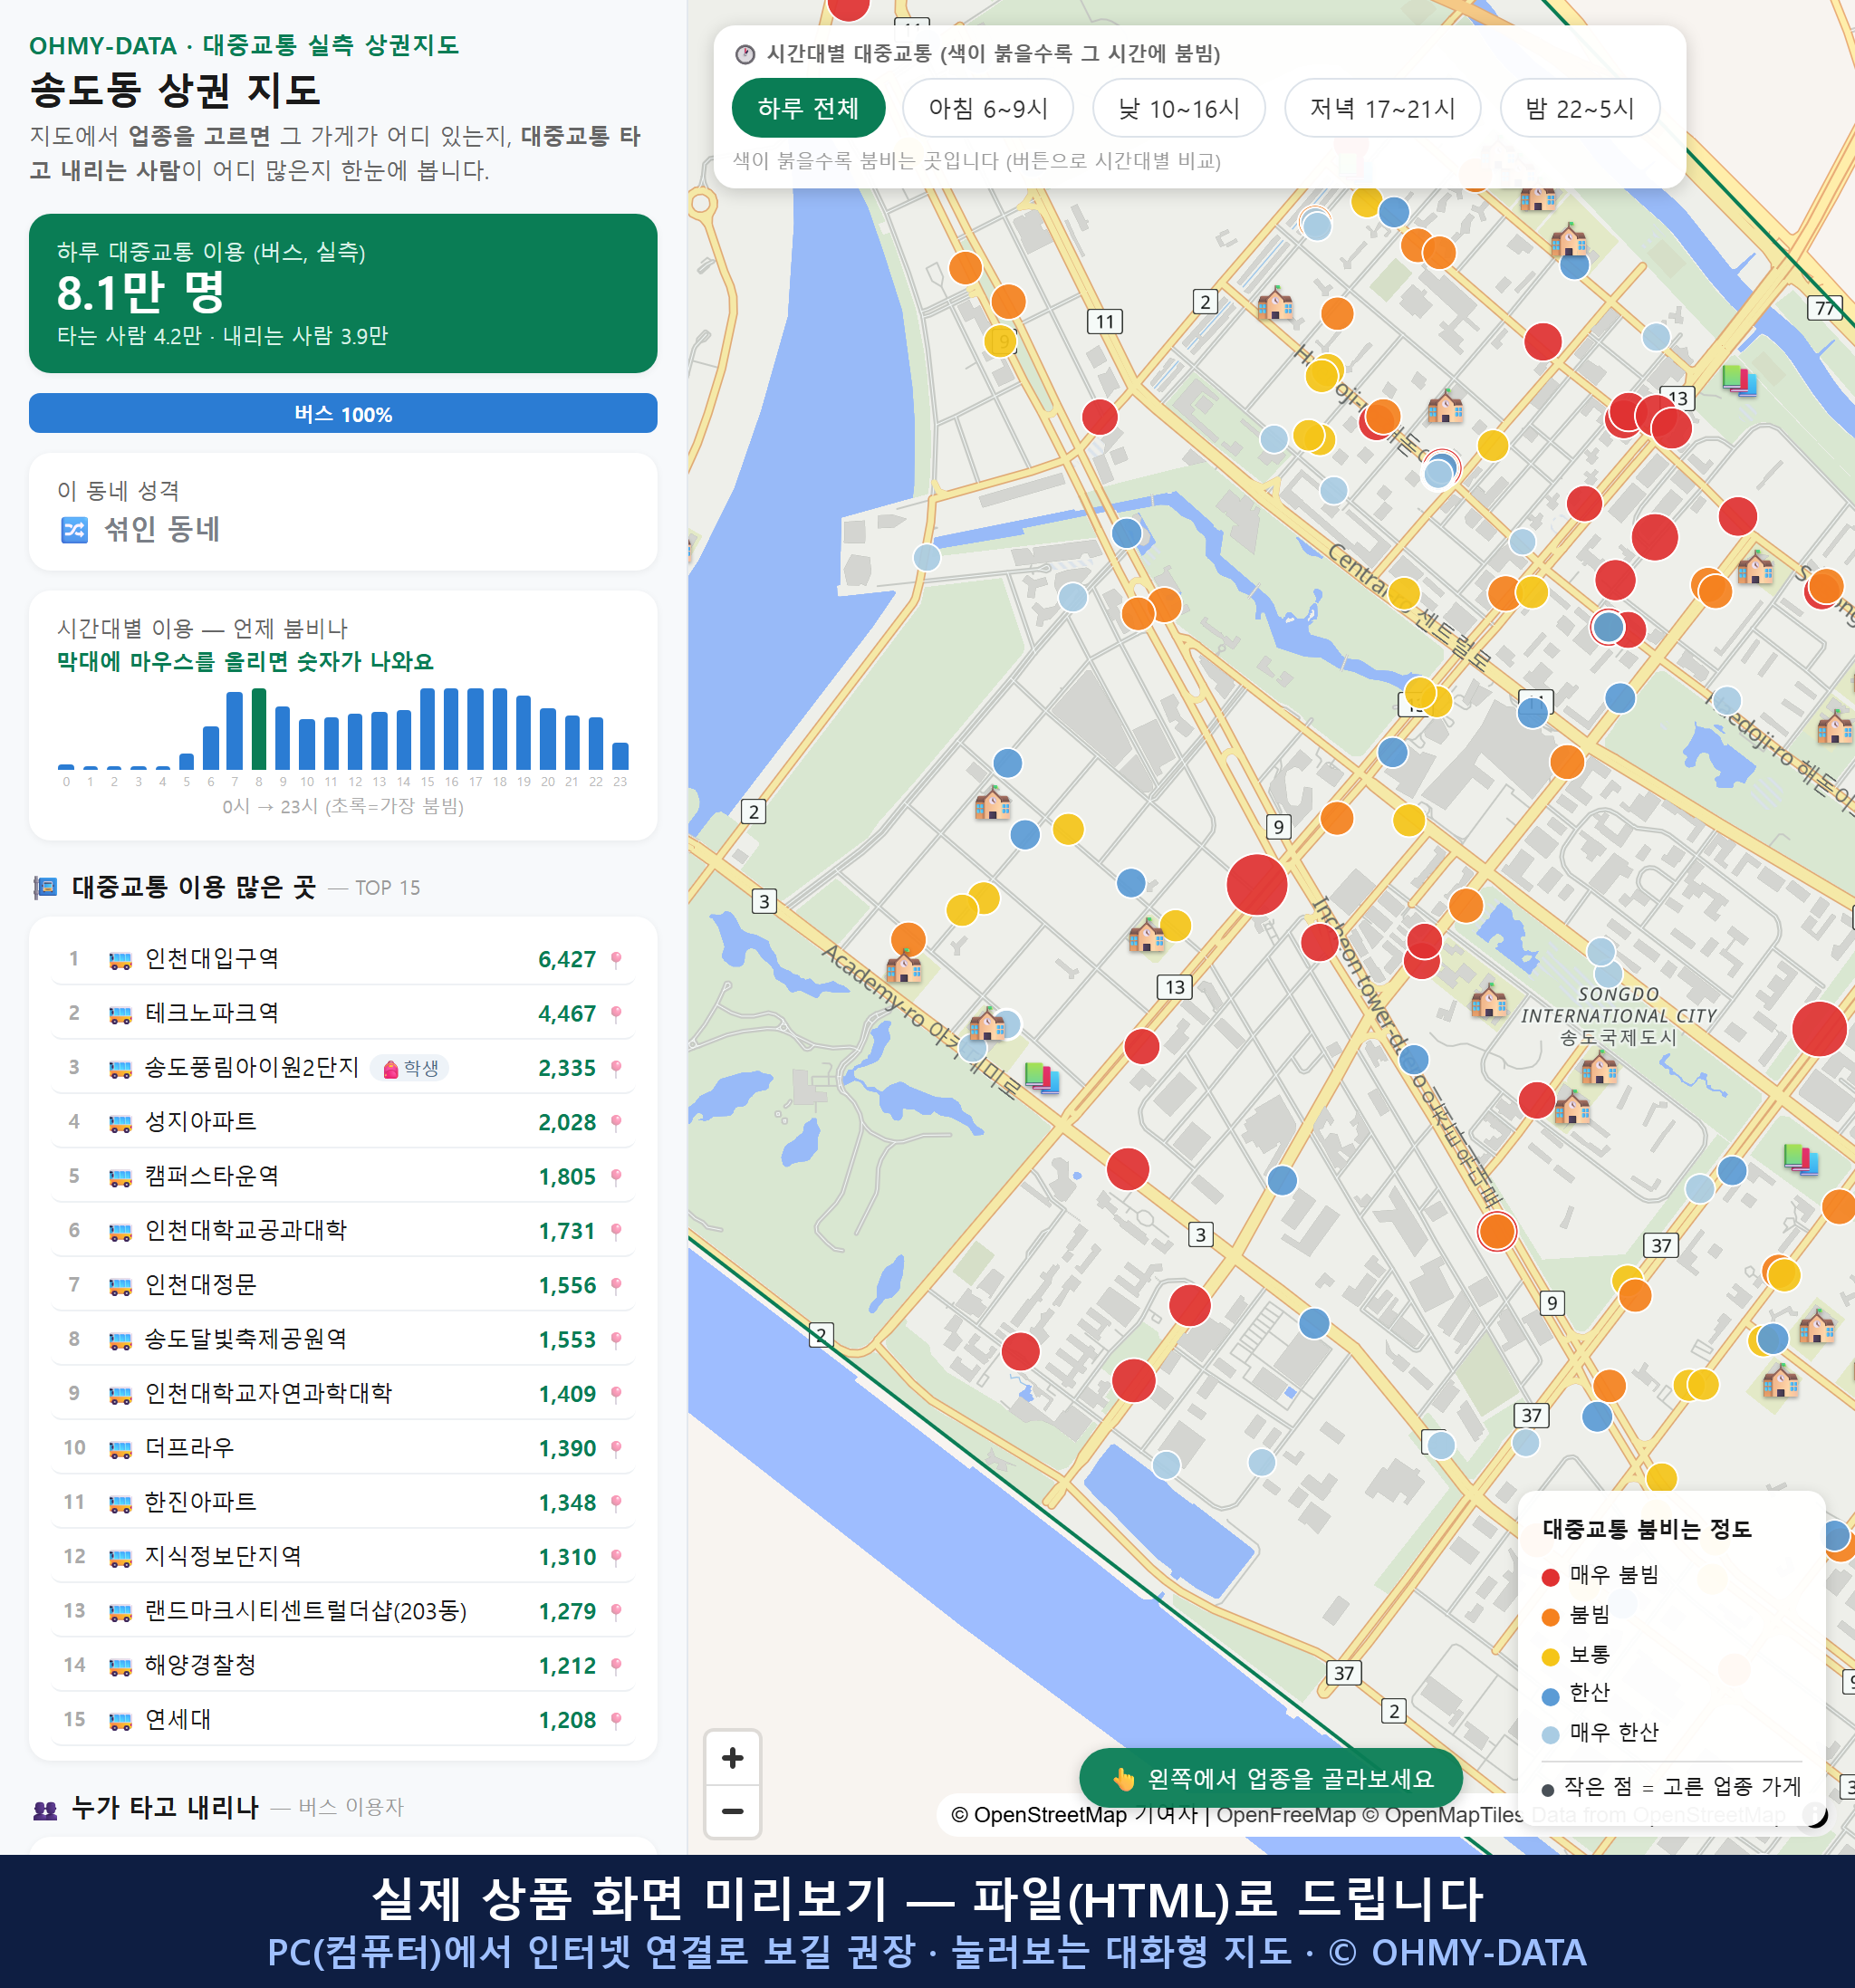
Task: Click ridership value 4,467 for 테크노파크역
Action: [567, 1014]
